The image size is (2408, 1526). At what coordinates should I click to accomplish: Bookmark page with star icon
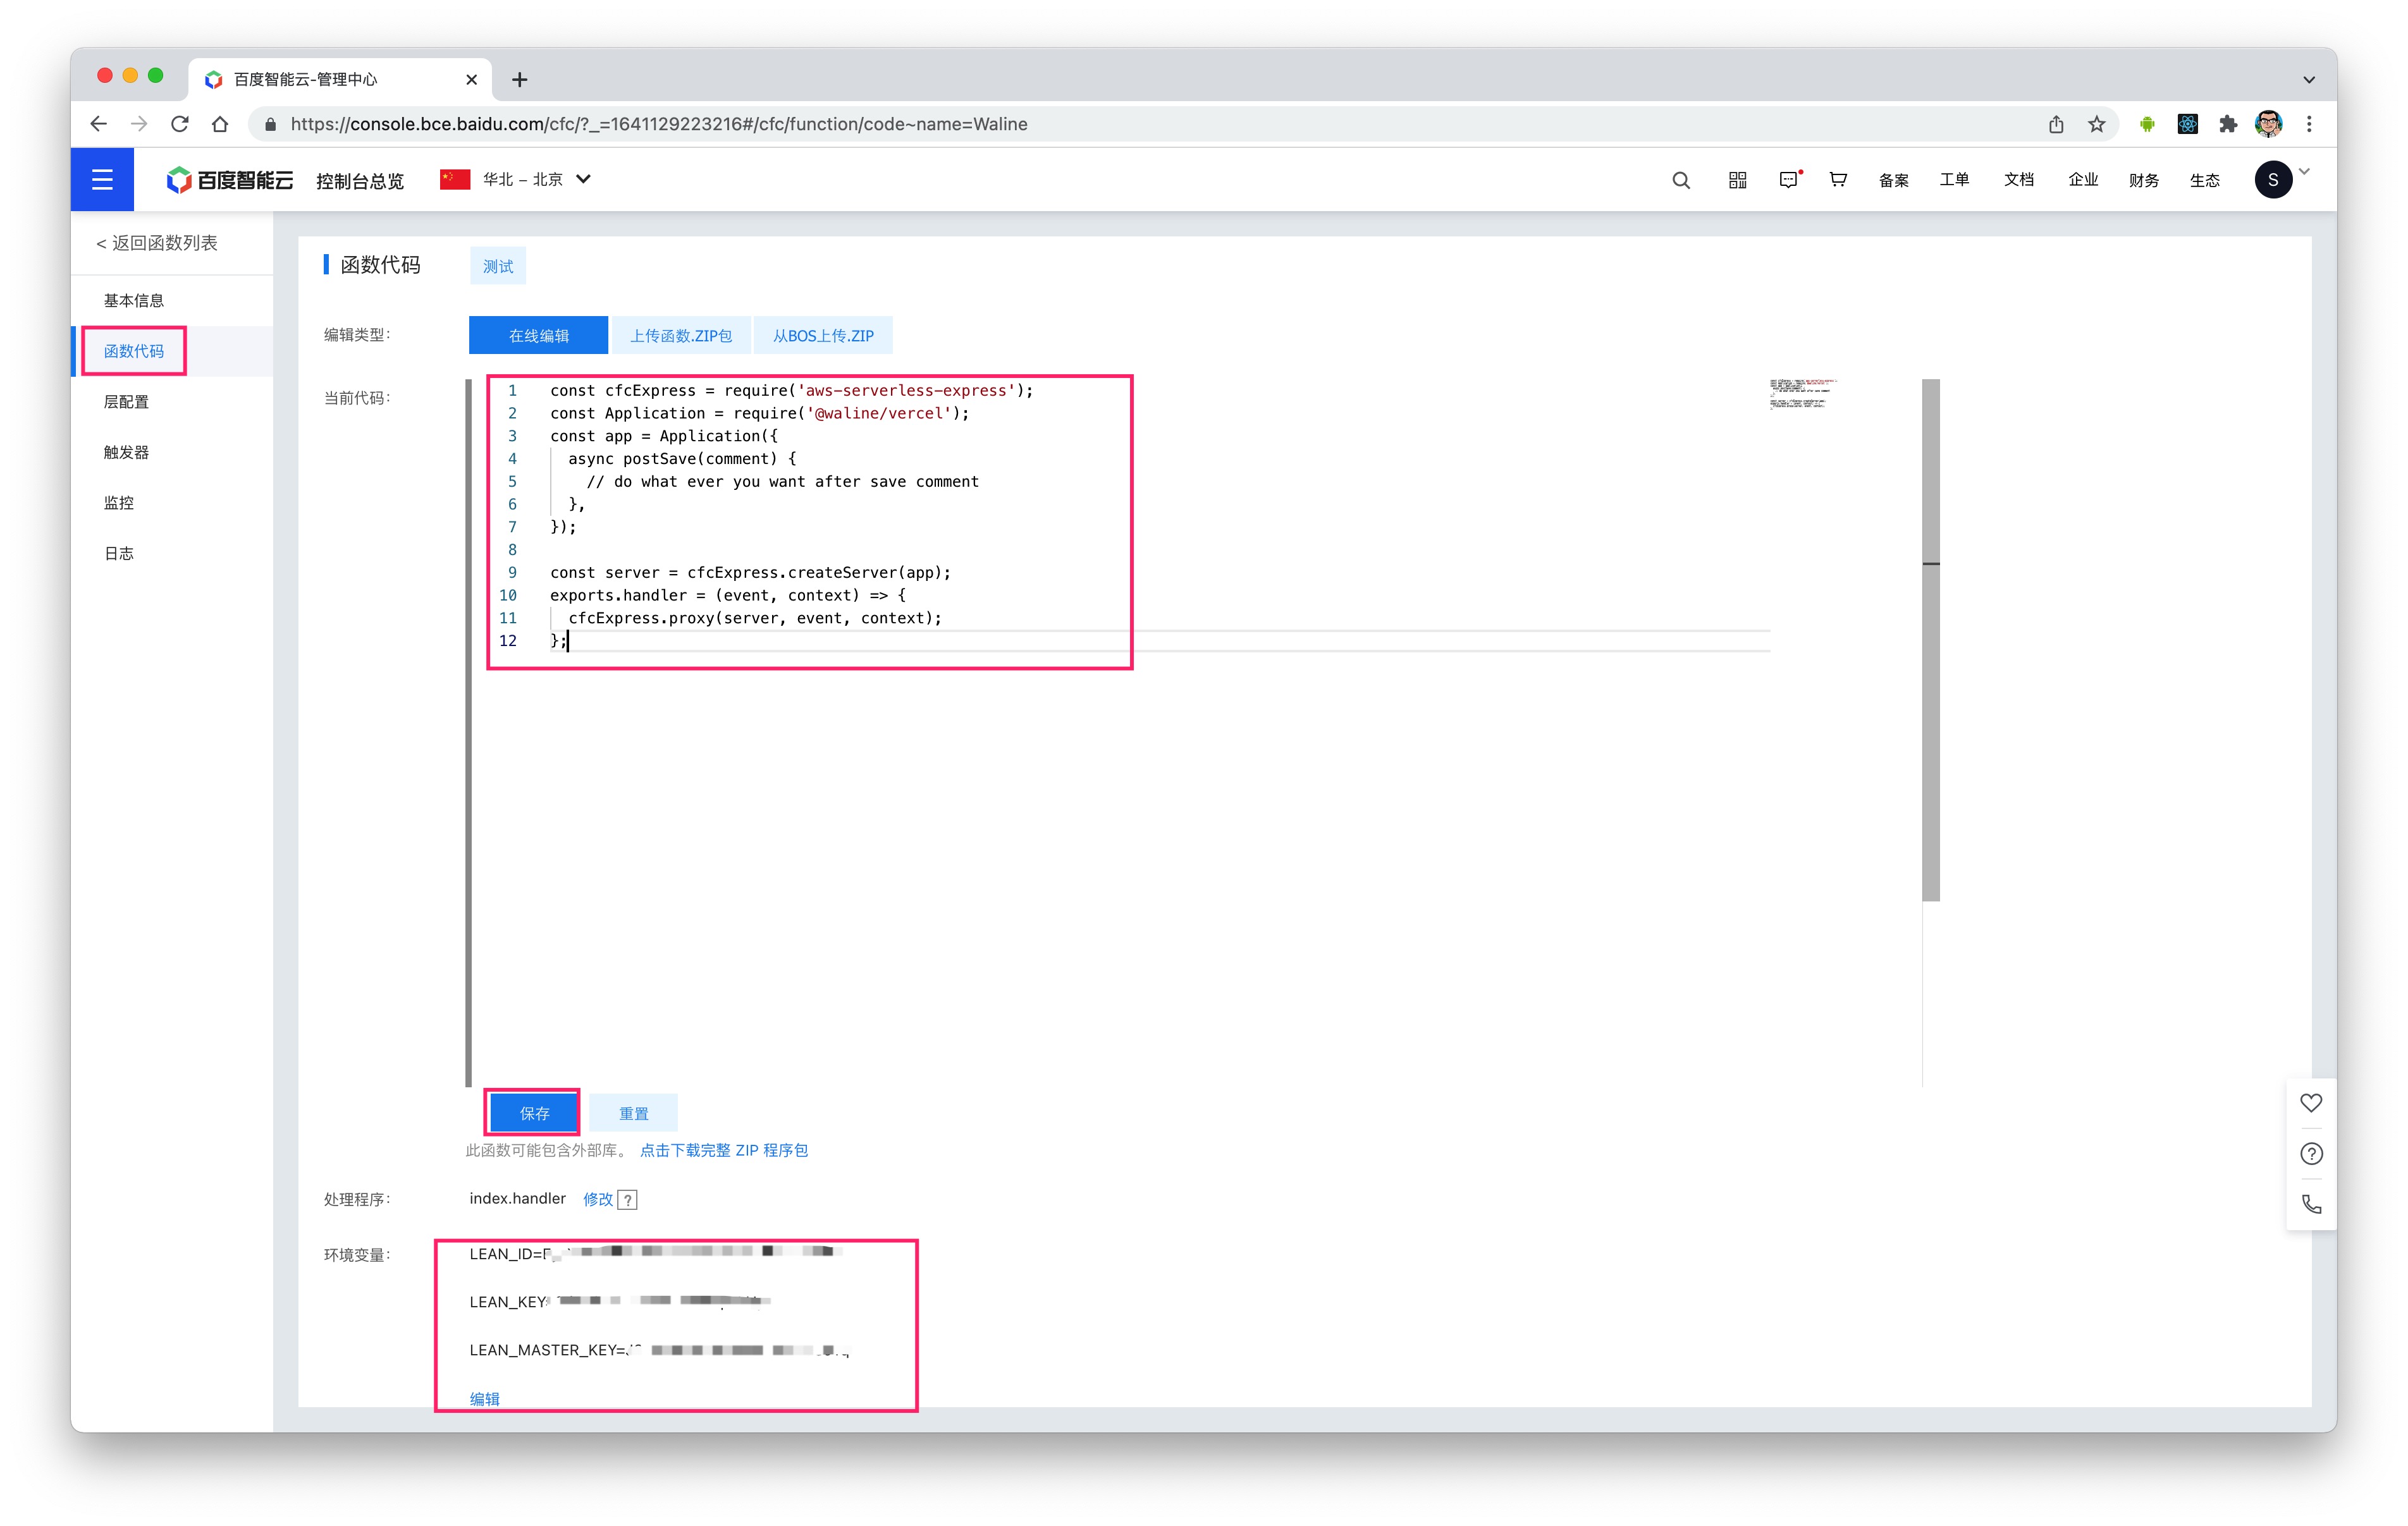click(x=2096, y=124)
